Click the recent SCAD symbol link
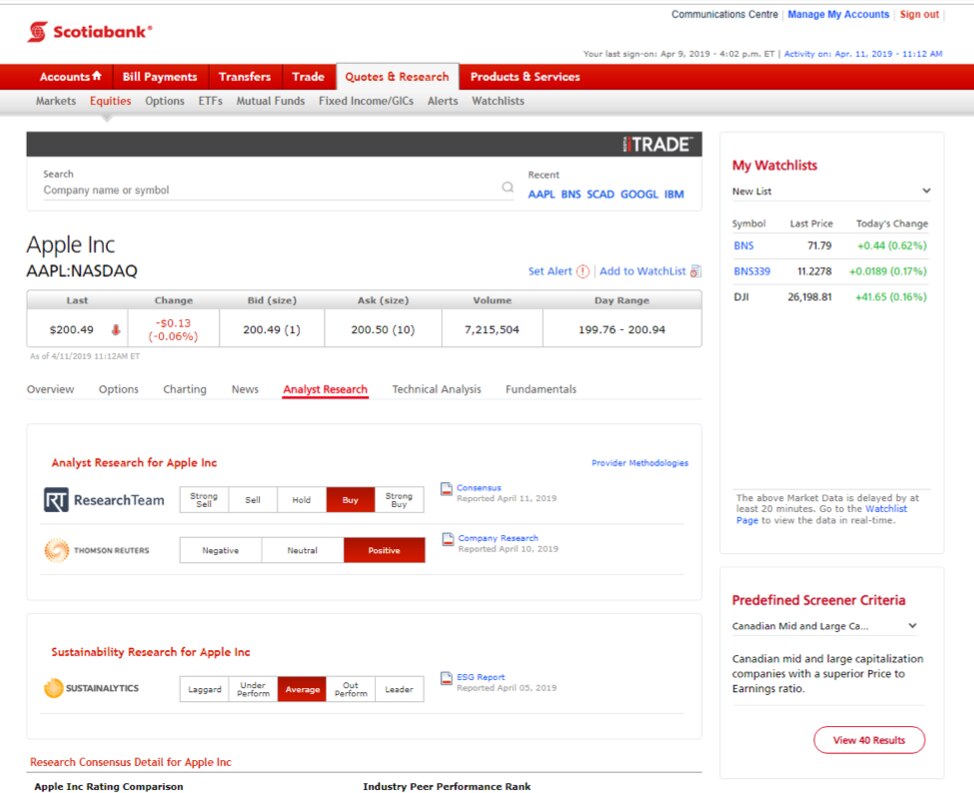The width and height of the screenshot is (974, 793). (x=601, y=194)
